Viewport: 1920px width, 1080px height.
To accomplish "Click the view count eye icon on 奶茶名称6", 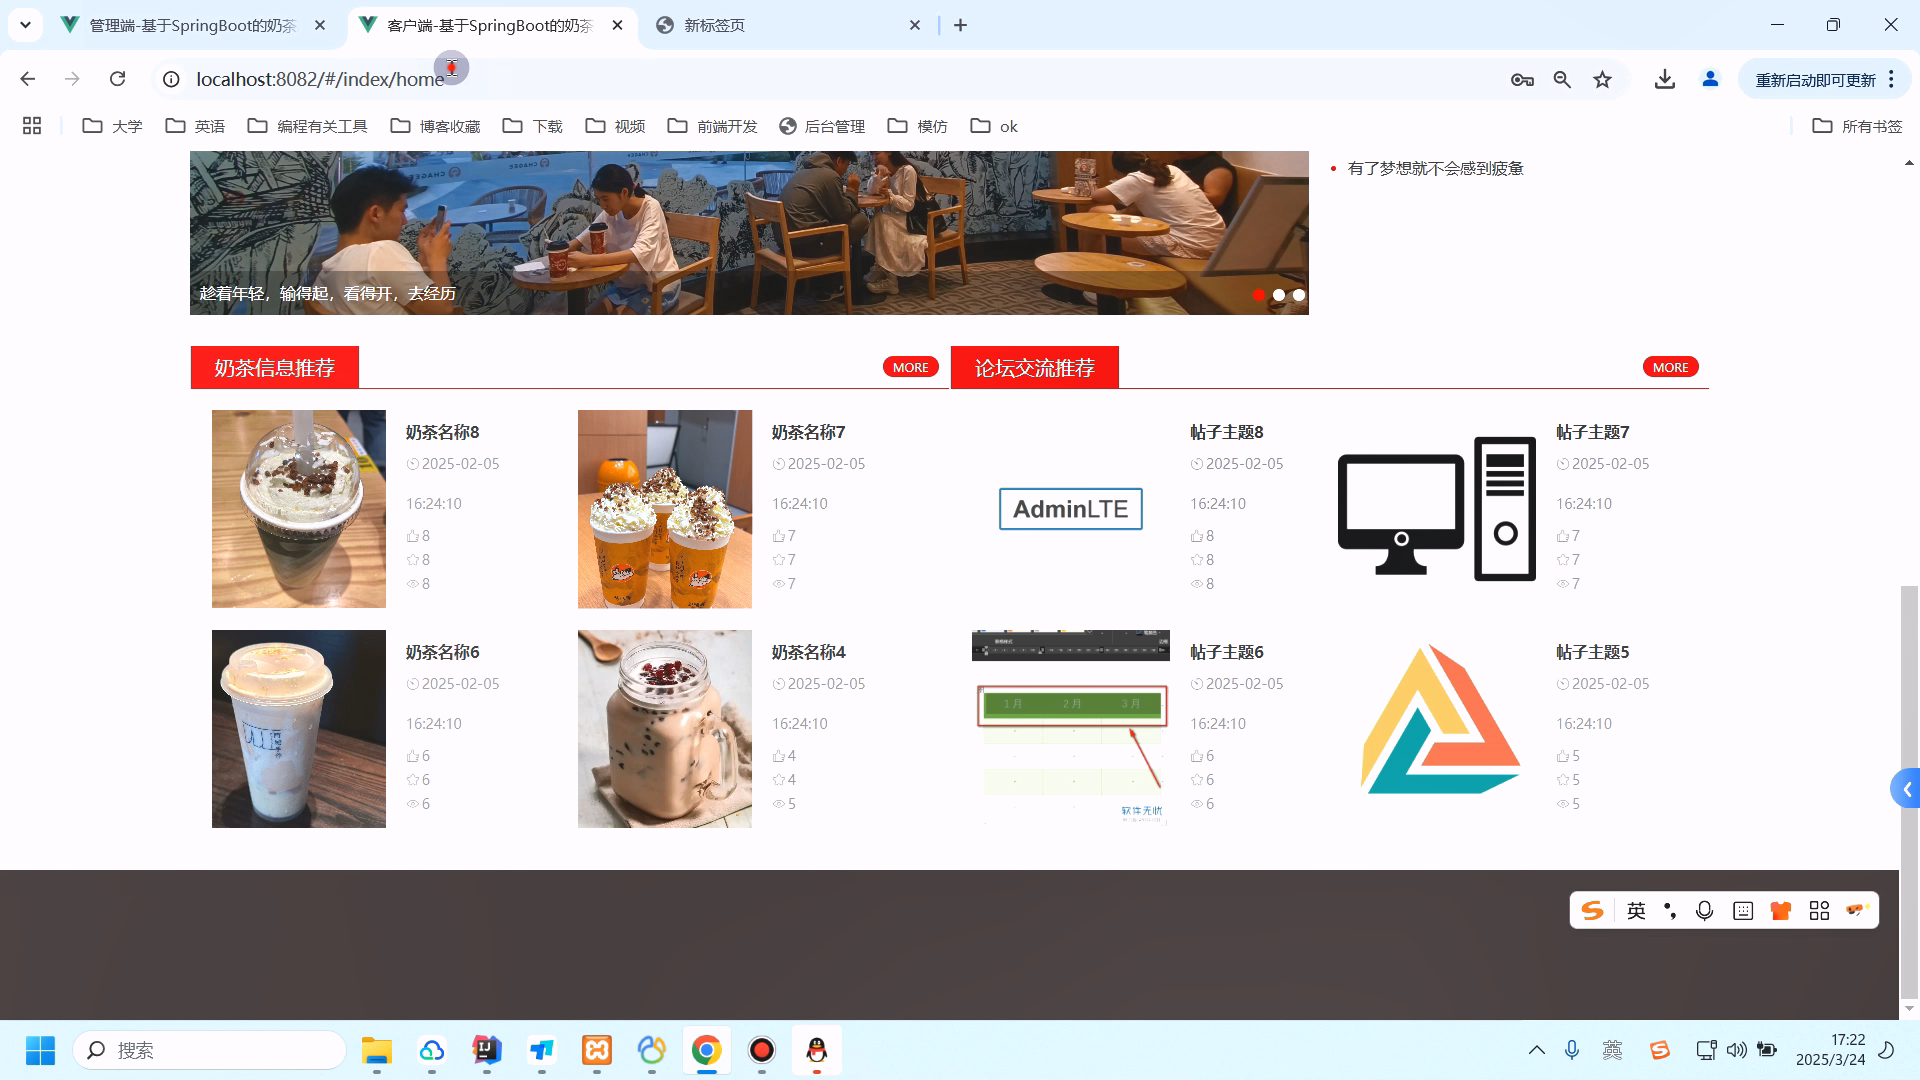I will (x=413, y=803).
